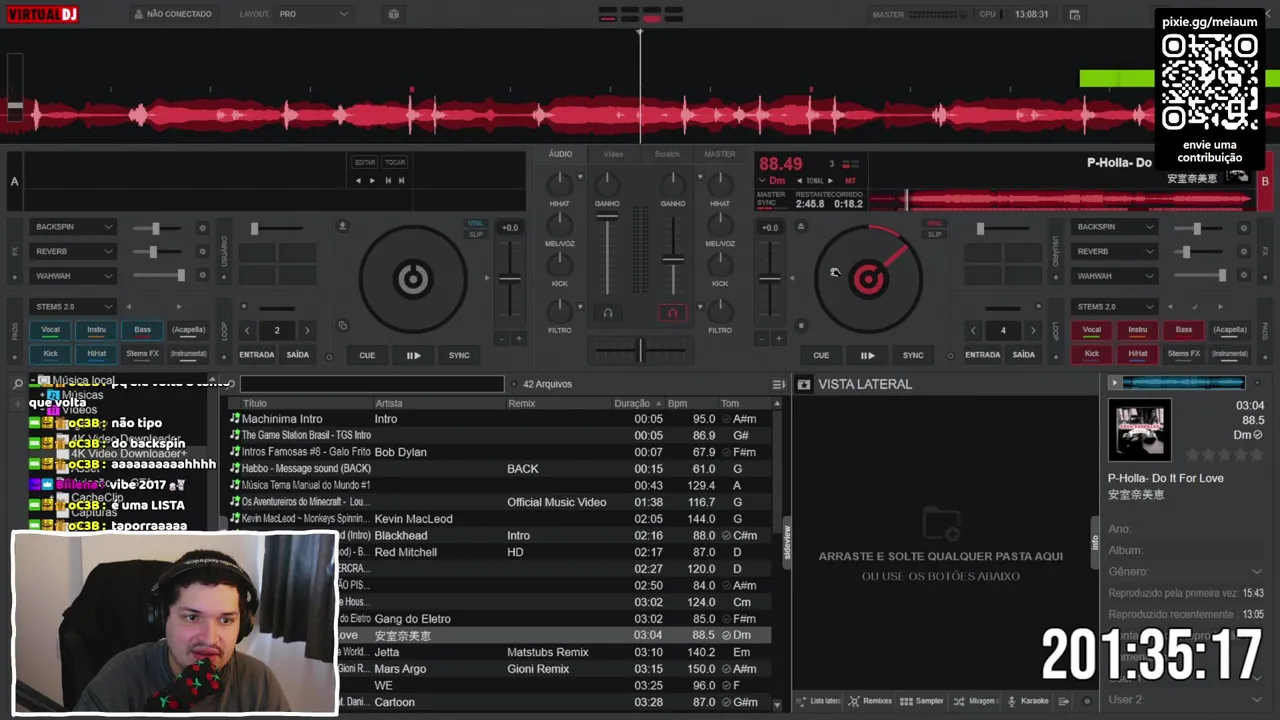Viewport: 1280px width, 720px height.
Task: Open STEMS 2.0 pads dropdown on deck A
Action: click(74, 306)
